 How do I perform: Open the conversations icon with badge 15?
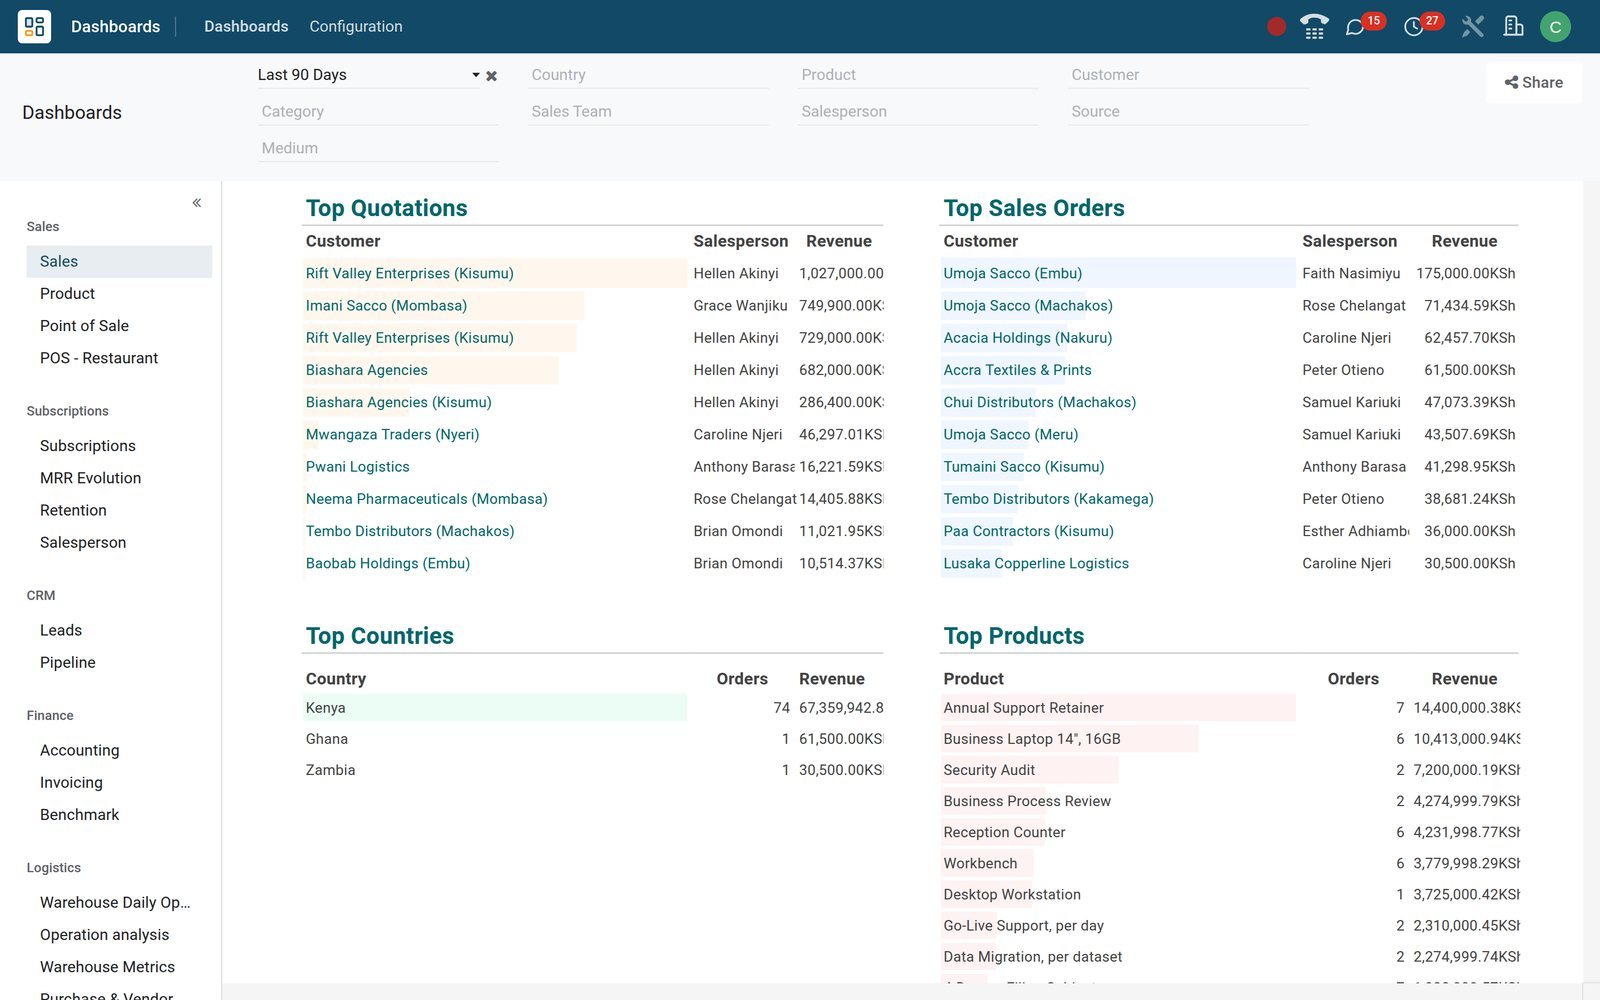coord(1355,27)
